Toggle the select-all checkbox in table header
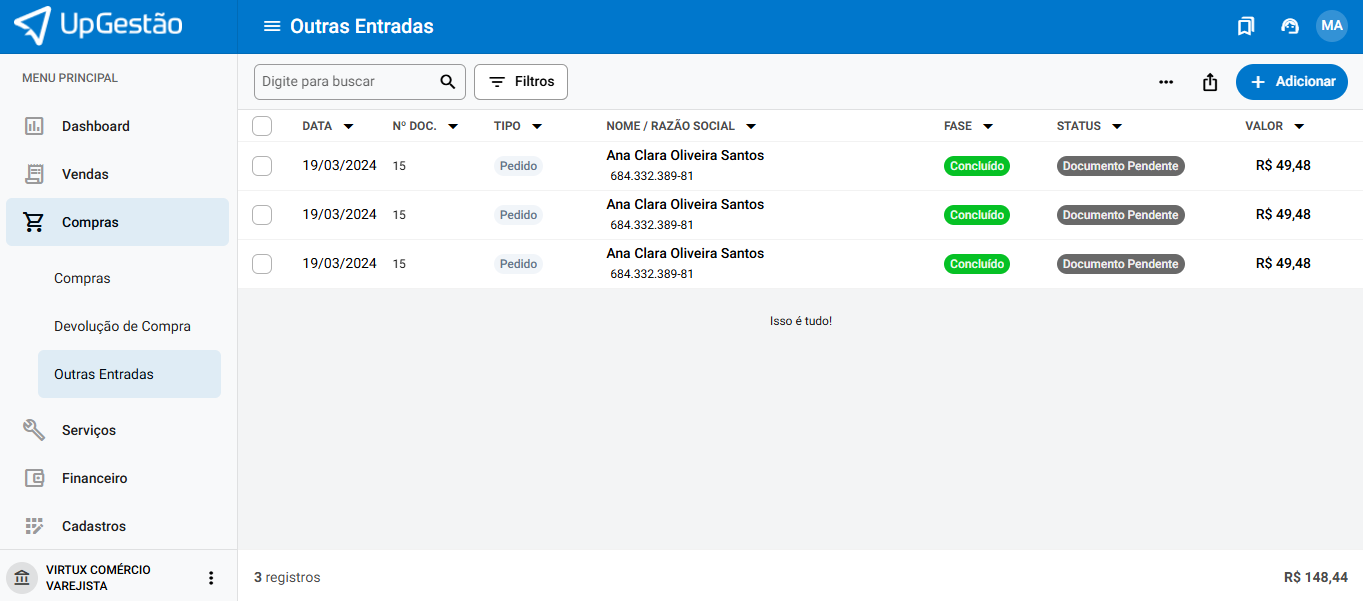 coord(262,126)
